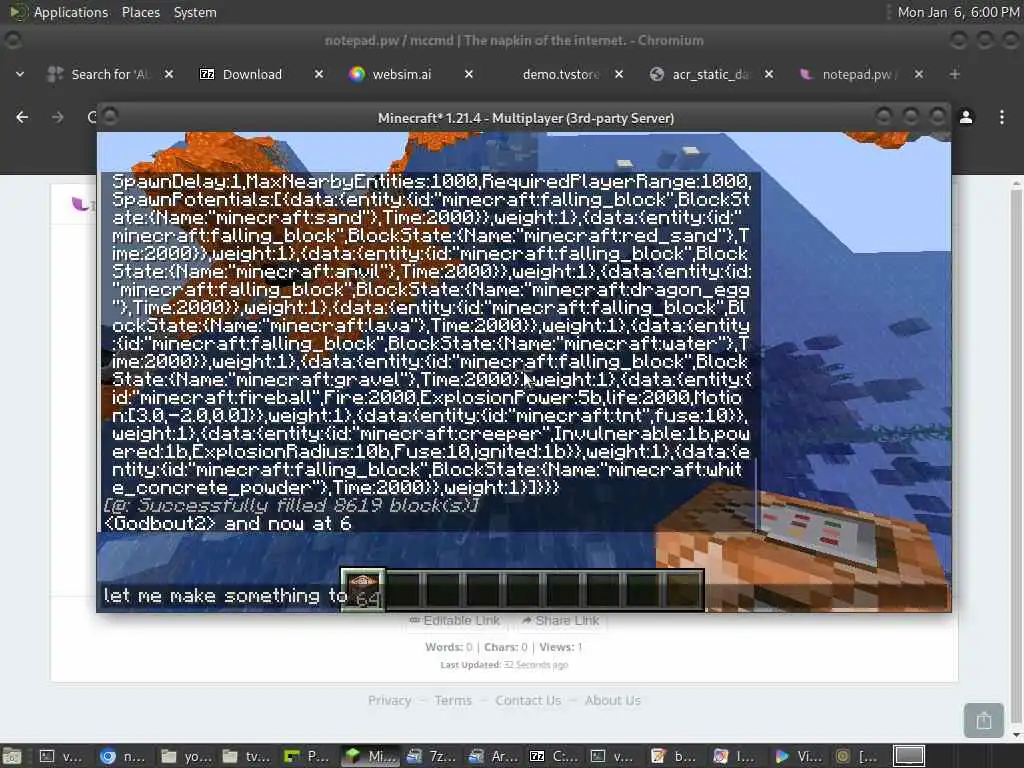Click the clock showing Mon Jan 6
Image resolution: width=1024 pixels, height=768 pixels.
(957, 12)
